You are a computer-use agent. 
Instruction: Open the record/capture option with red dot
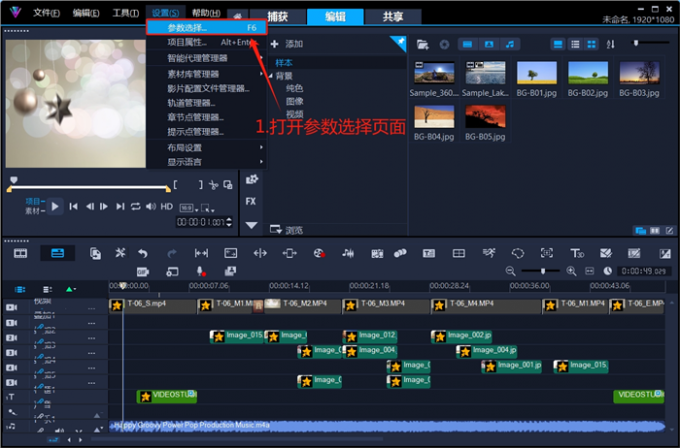click(x=319, y=253)
